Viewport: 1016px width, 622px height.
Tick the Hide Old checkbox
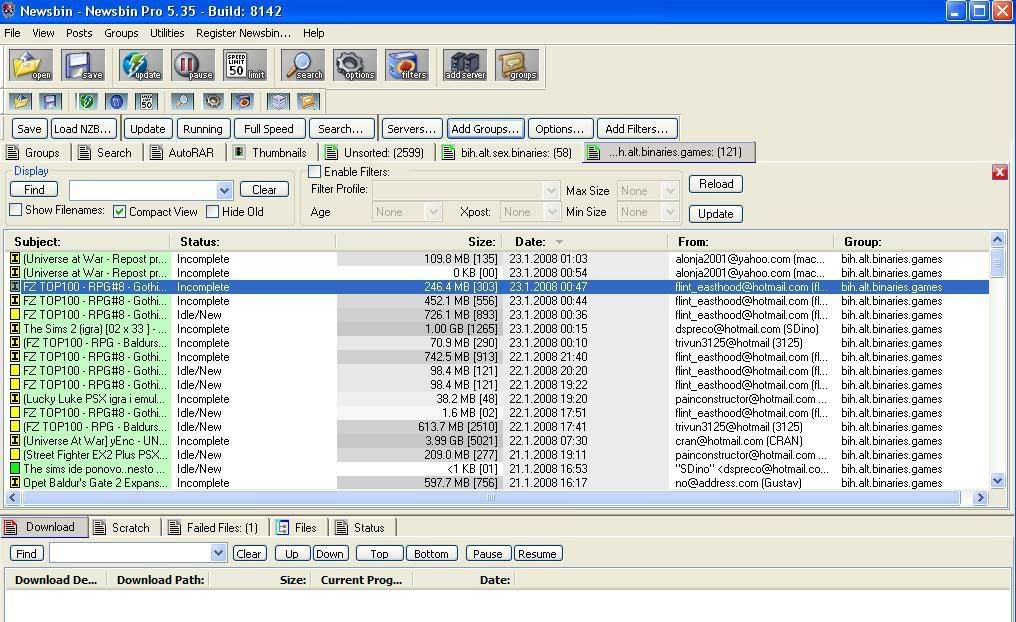213,212
